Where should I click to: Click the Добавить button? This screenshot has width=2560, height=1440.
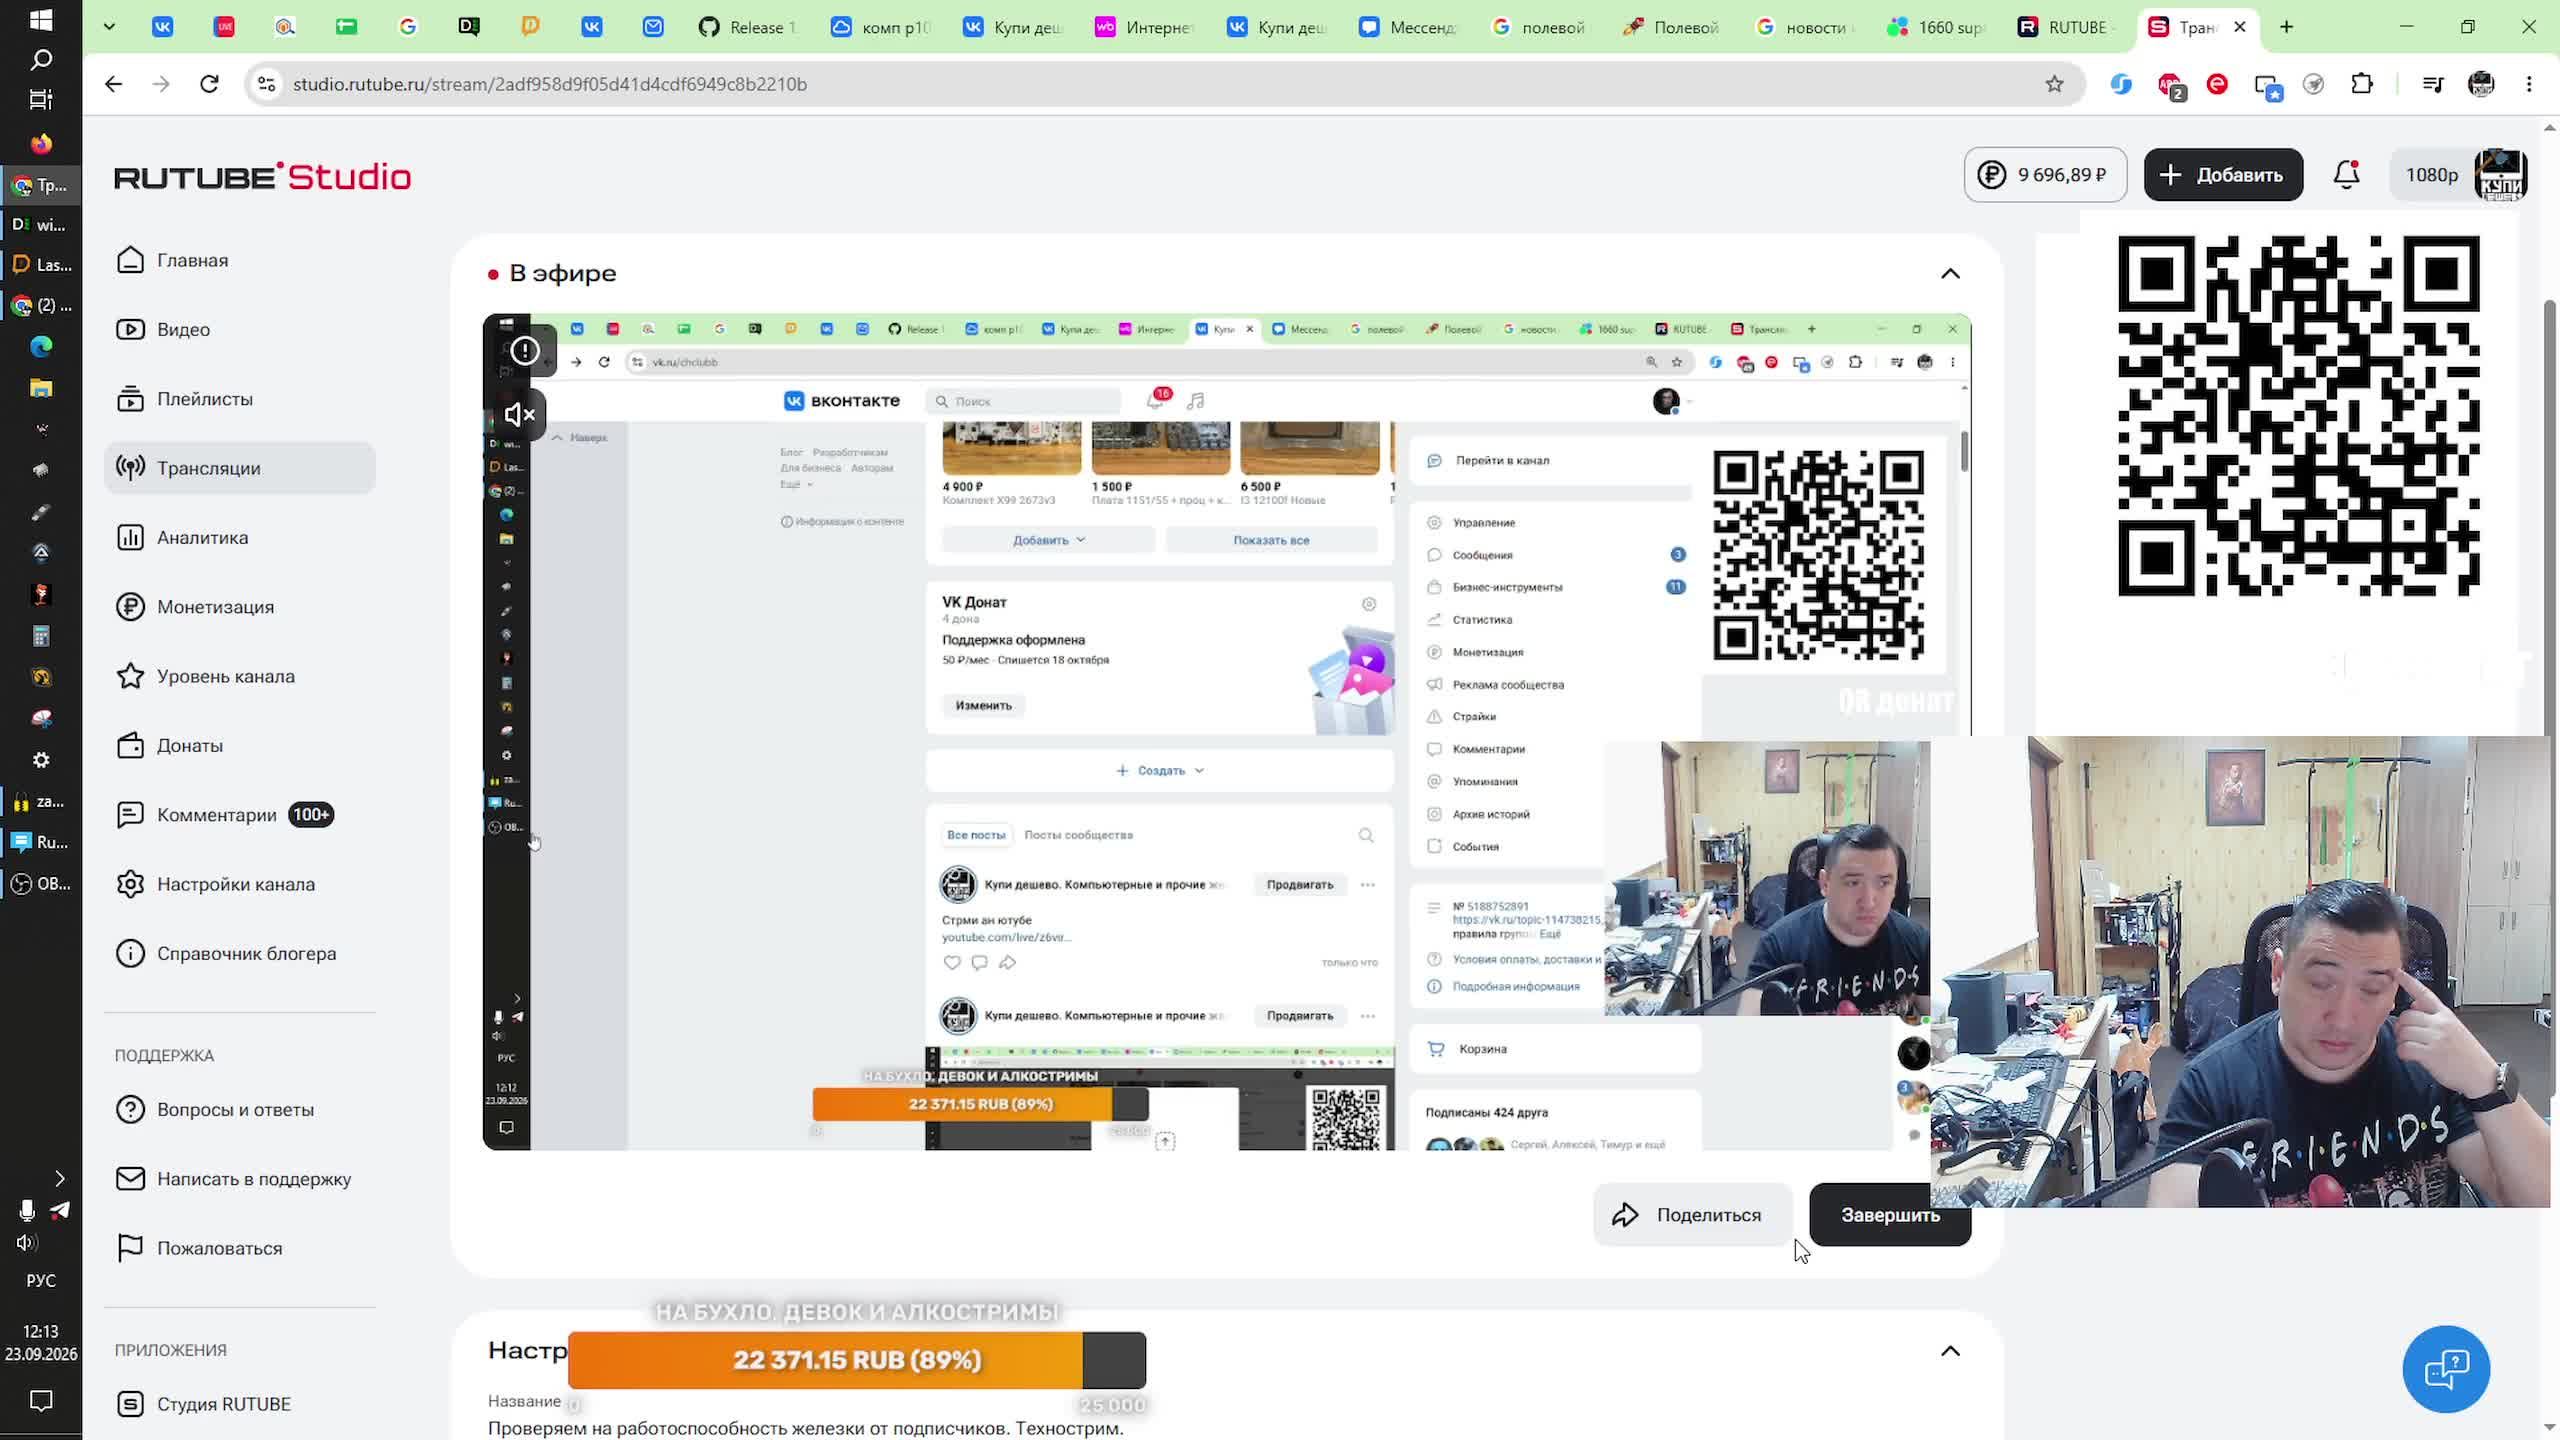click(2223, 175)
